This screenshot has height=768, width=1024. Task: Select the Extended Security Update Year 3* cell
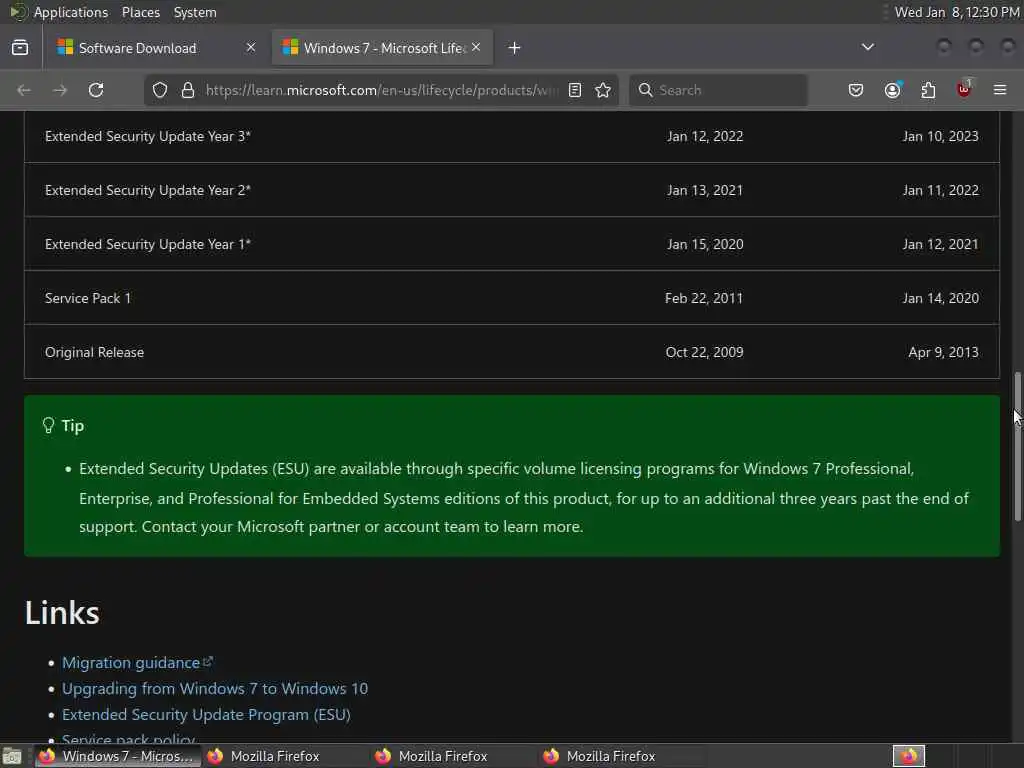tap(148, 136)
